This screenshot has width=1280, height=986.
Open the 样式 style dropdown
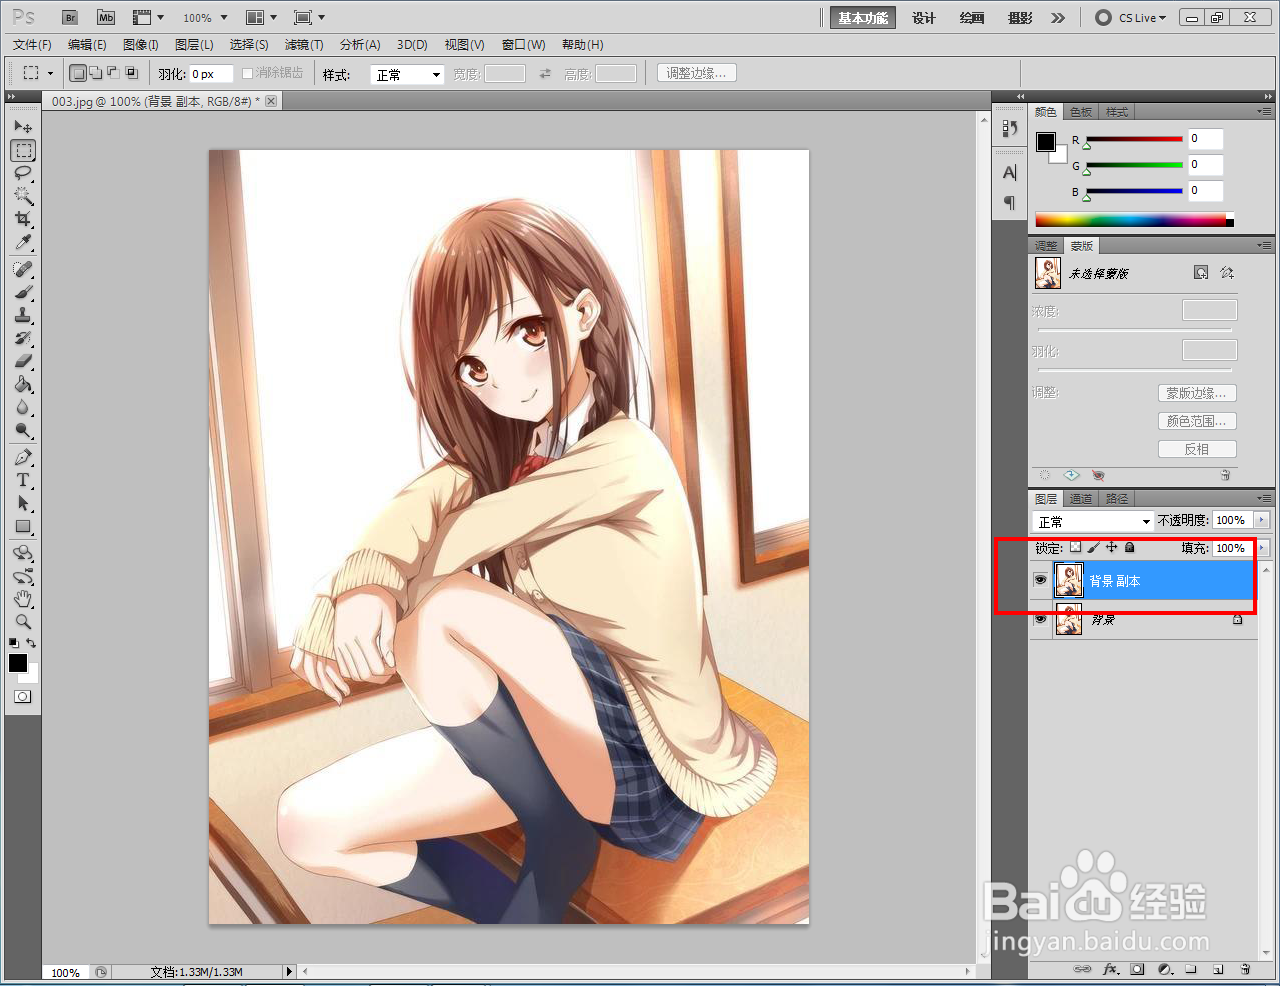(x=407, y=74)
